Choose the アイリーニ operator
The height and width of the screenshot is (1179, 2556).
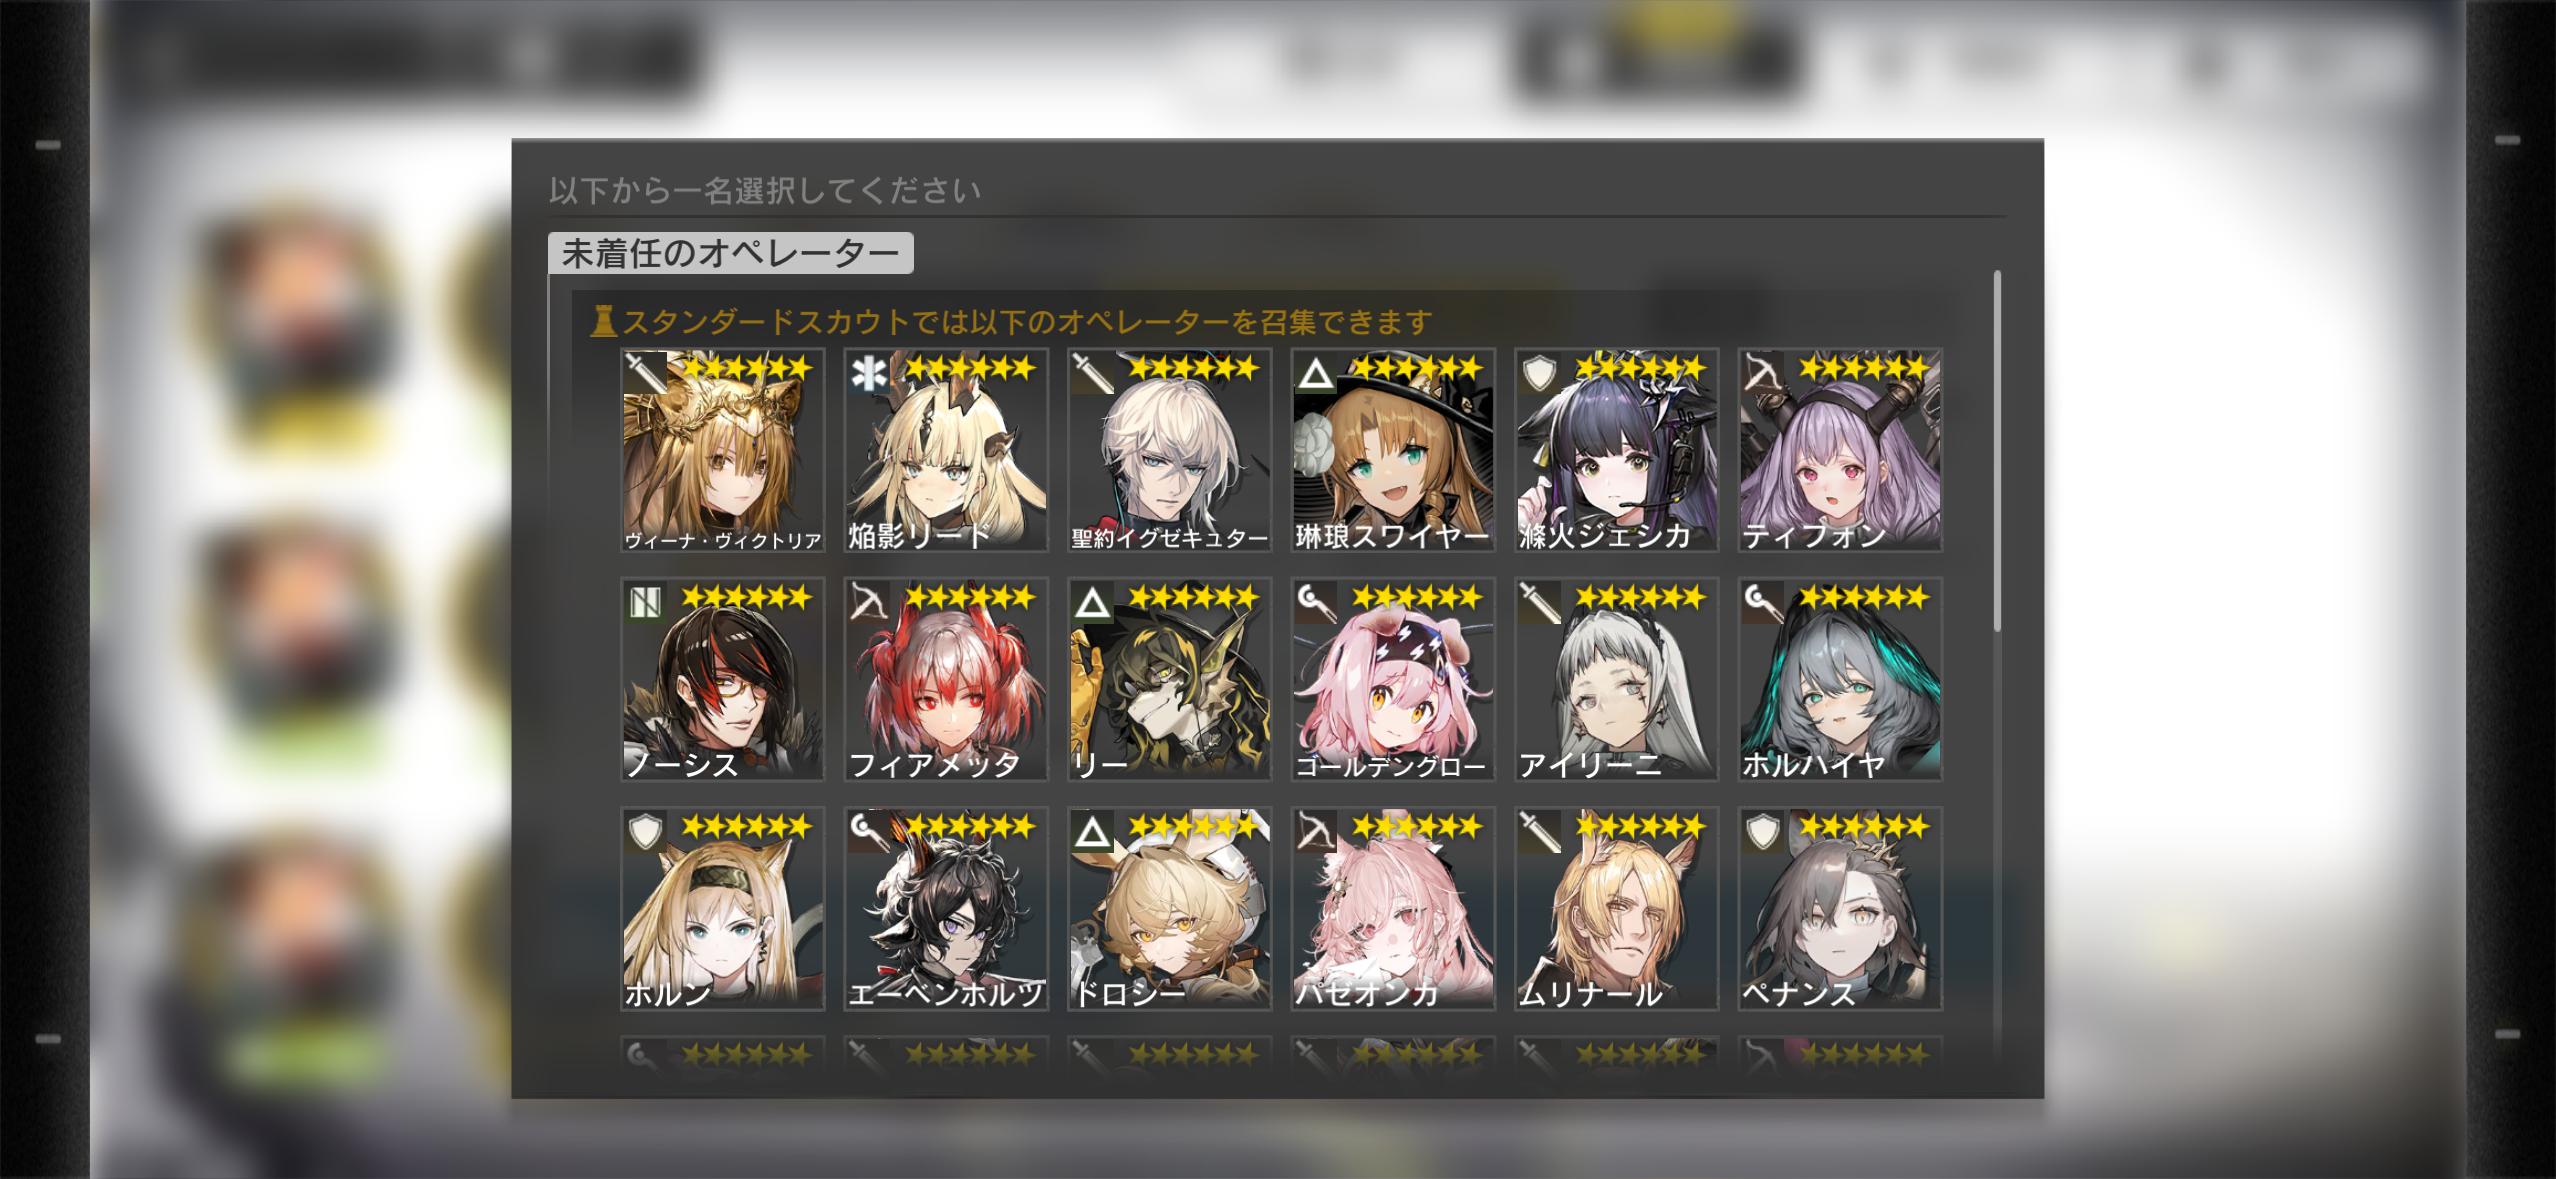[x=1616, y=679]
